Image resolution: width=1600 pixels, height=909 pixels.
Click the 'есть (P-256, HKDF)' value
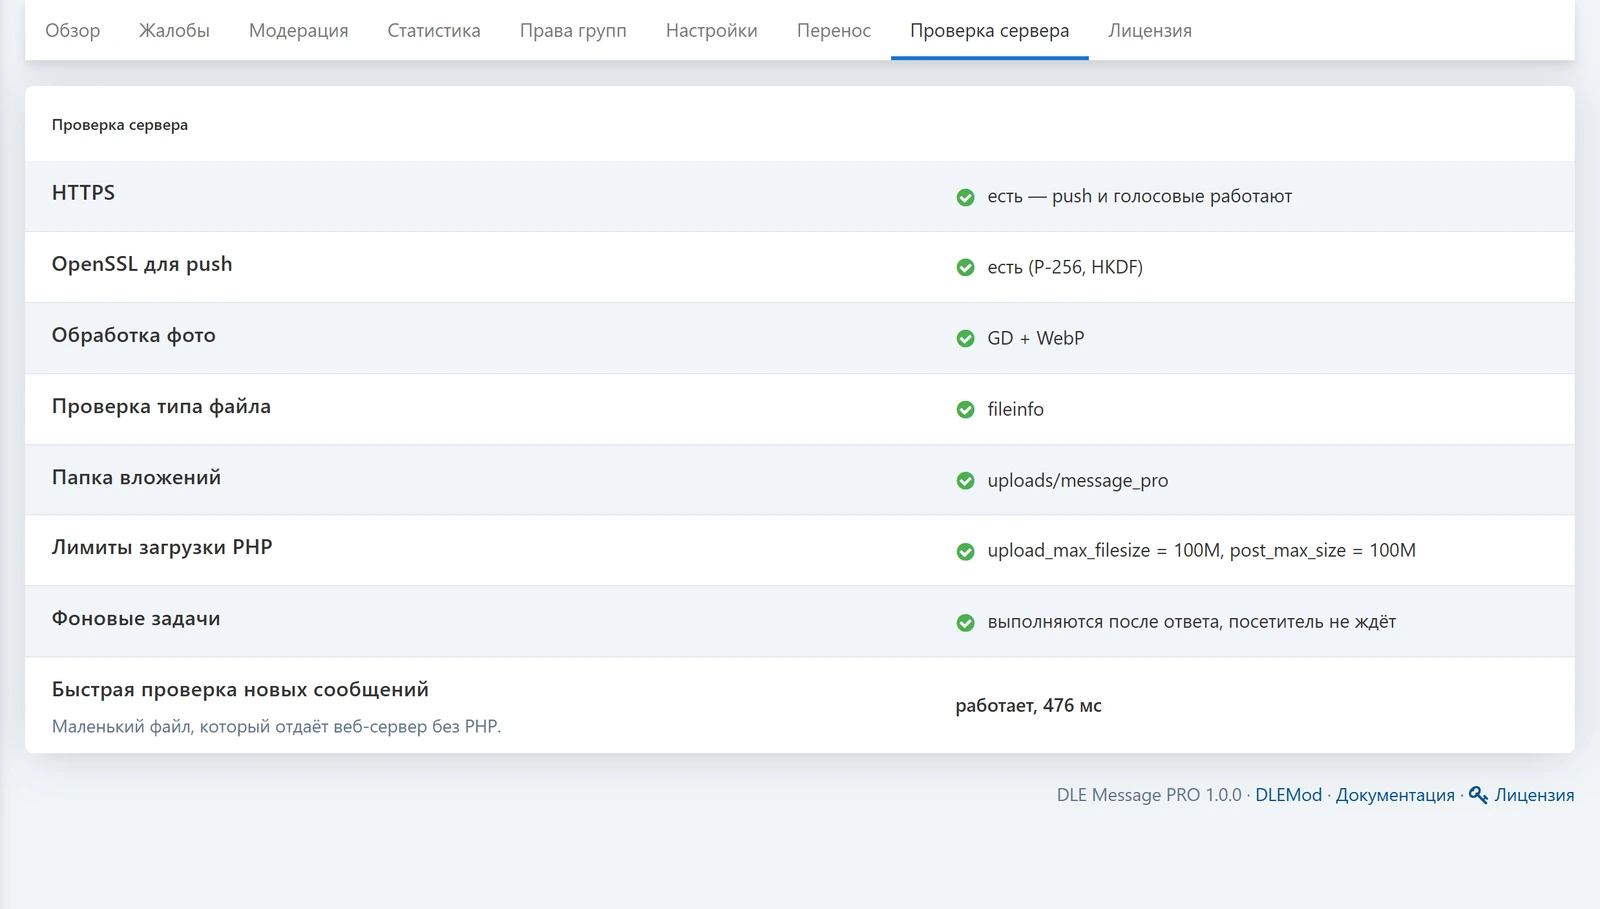coord(1065,267)
